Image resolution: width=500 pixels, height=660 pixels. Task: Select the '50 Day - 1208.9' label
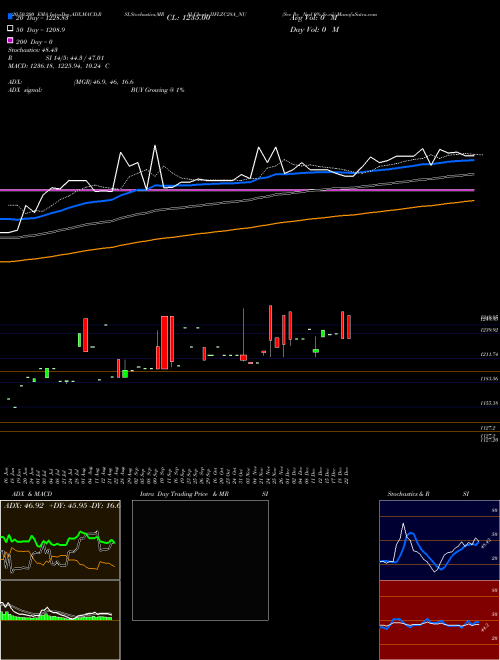(x=40, y=30)
